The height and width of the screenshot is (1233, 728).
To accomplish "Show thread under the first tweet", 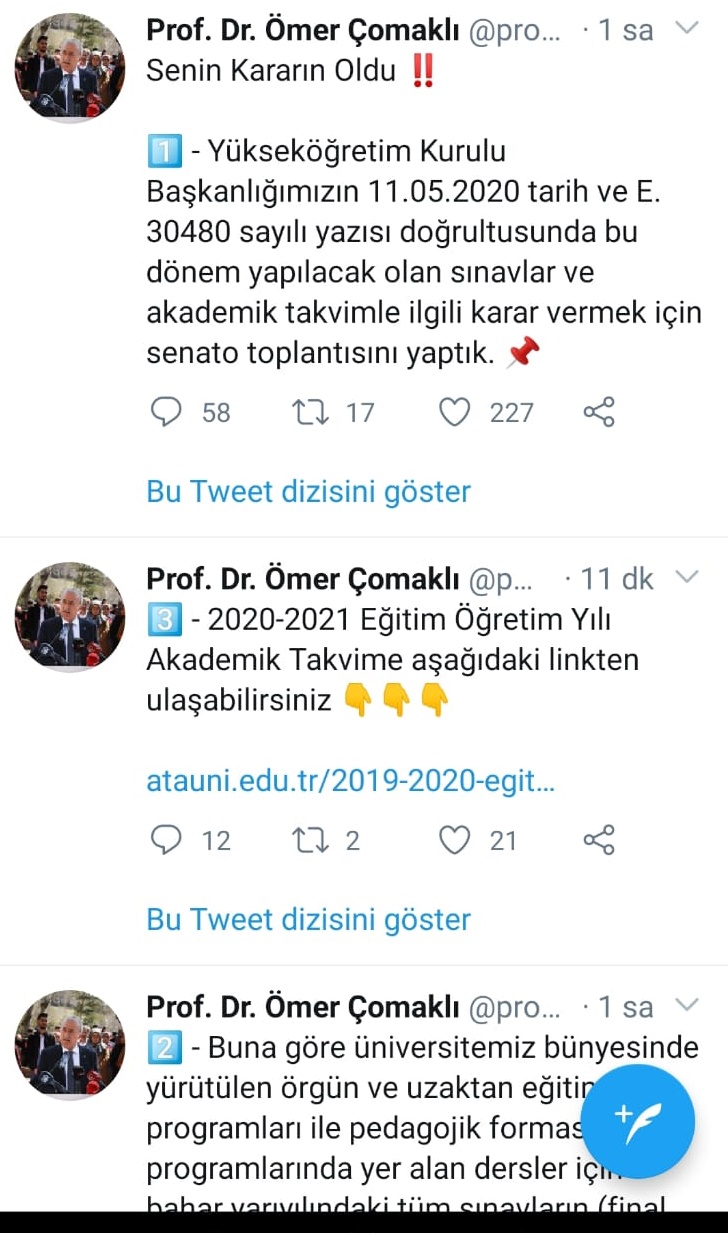I will [308, 491].
